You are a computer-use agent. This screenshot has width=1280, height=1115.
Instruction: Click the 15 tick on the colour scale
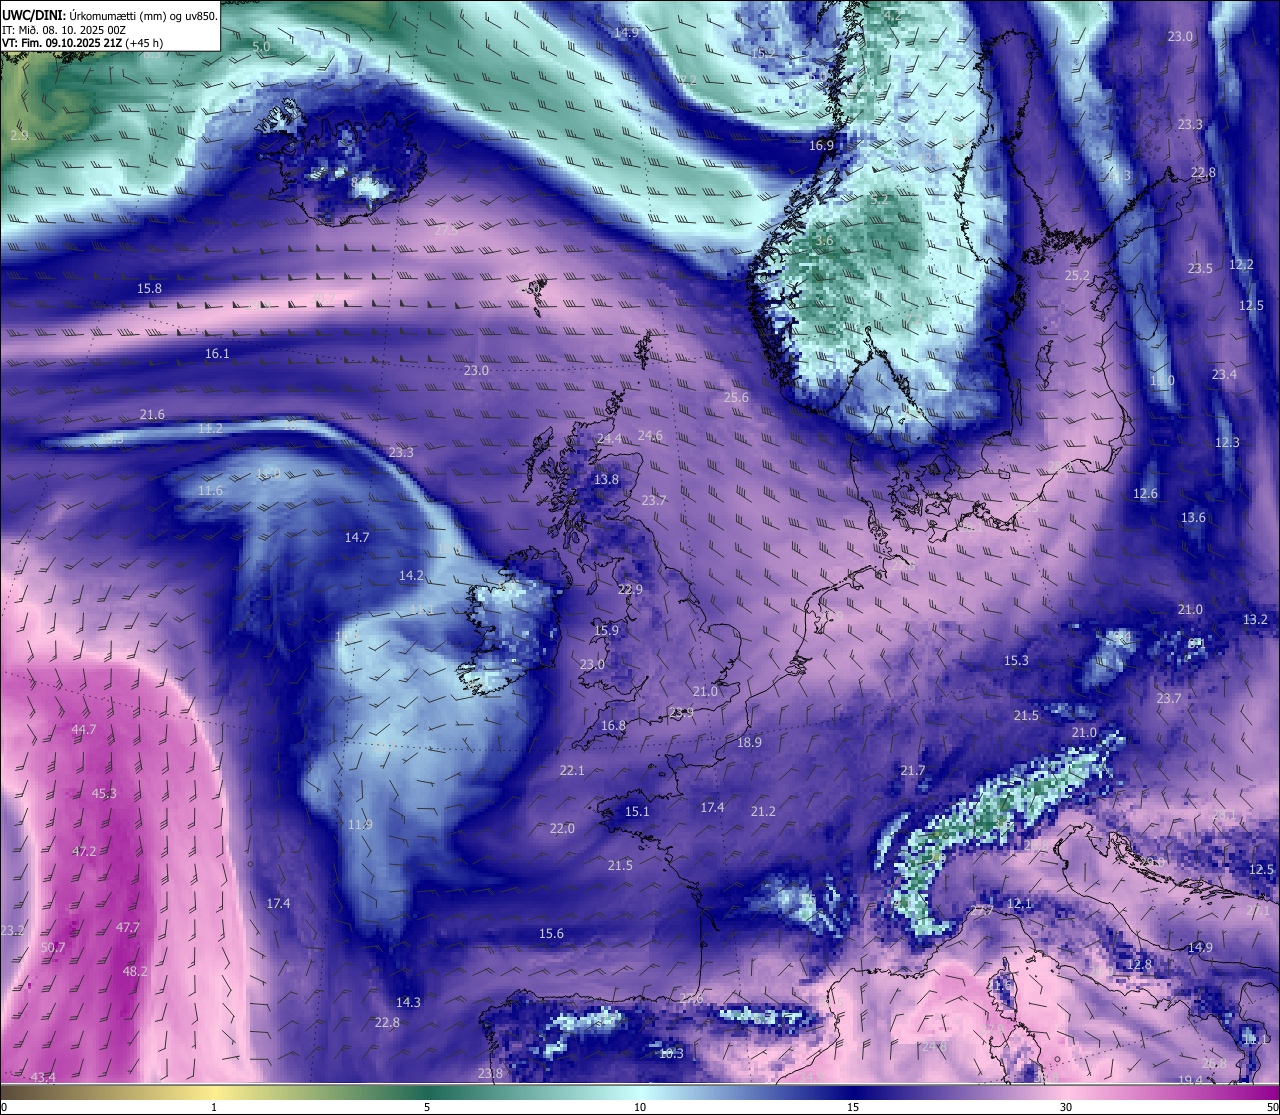(853, 1107)
